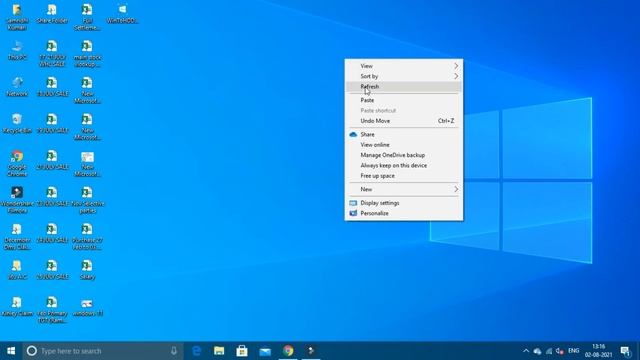Choose Free up space entry
The image size is (640, 360).
[404, 176]
